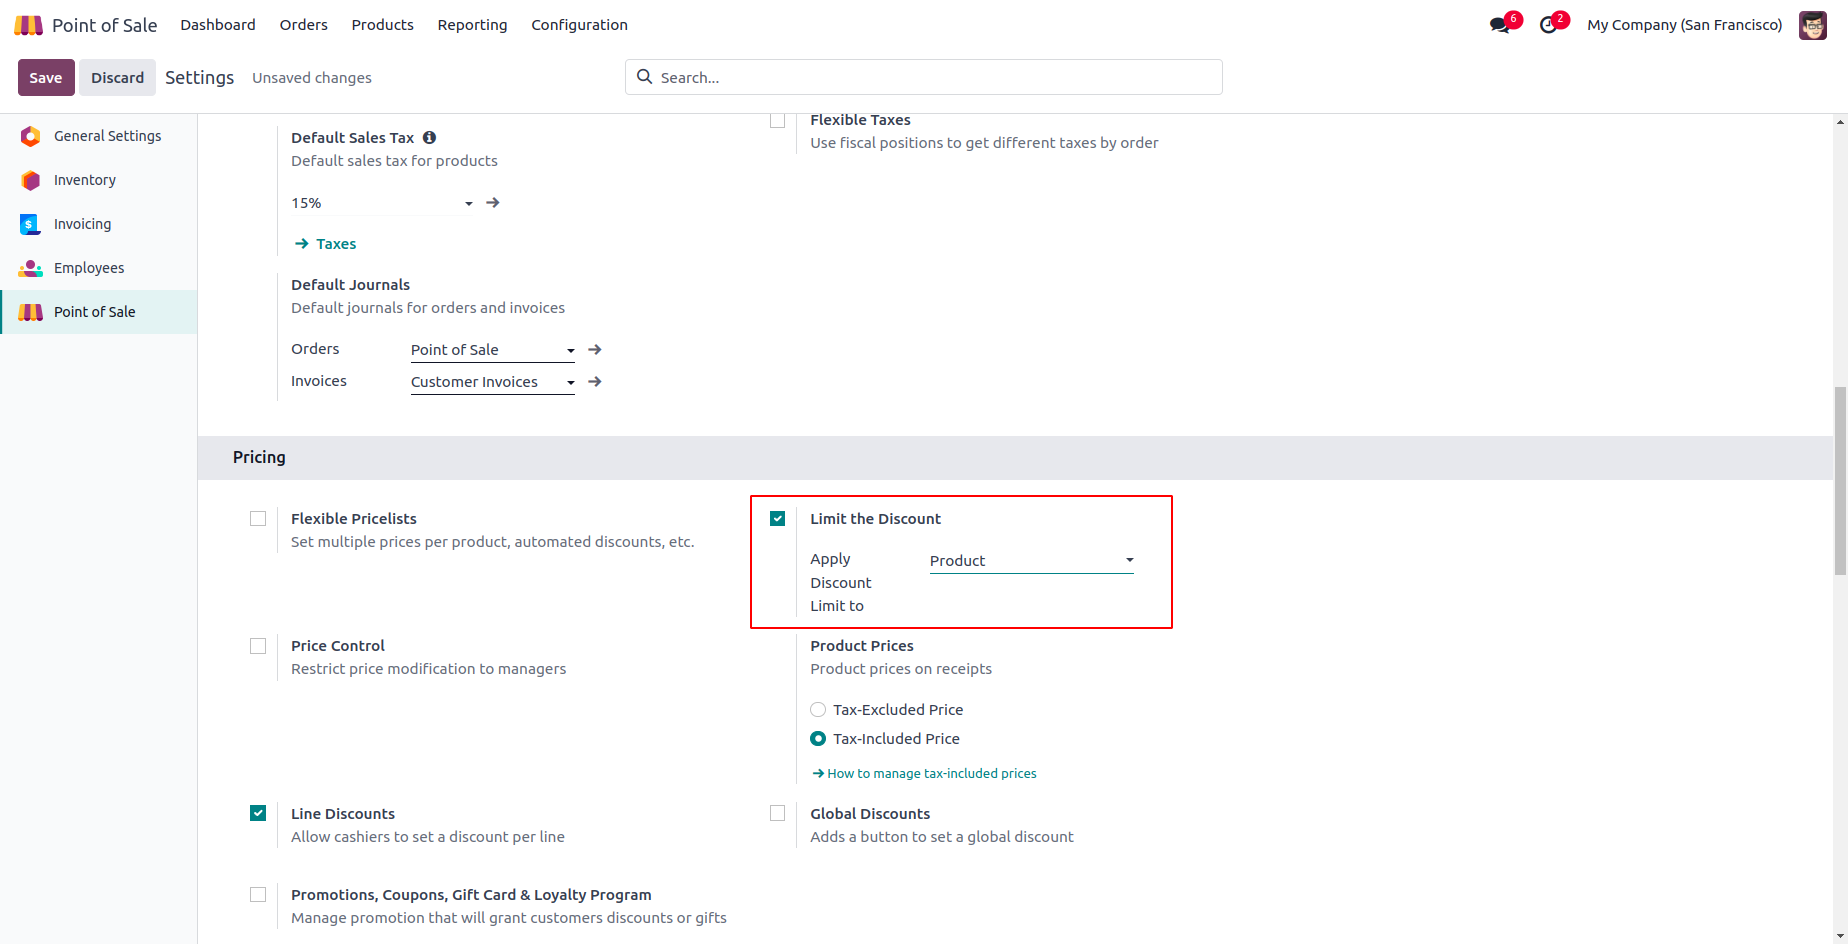1848x944 pixels.
Task: Open the external link arrow for Orders journal
Action: 595,350
